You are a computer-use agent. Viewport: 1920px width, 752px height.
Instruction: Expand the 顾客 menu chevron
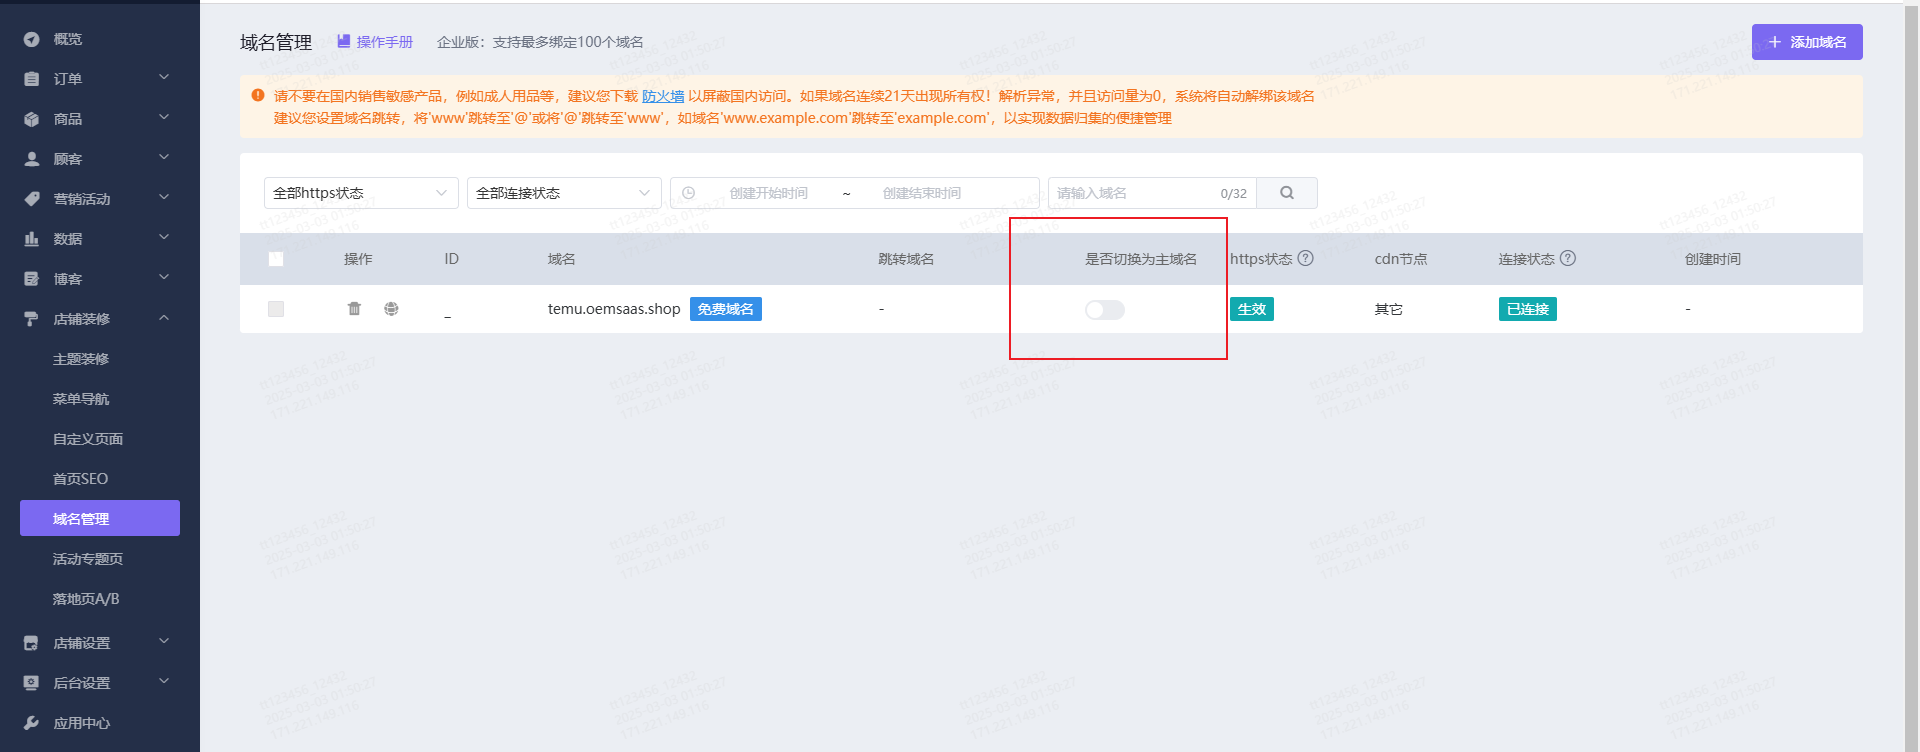click(x=164, y=158)
